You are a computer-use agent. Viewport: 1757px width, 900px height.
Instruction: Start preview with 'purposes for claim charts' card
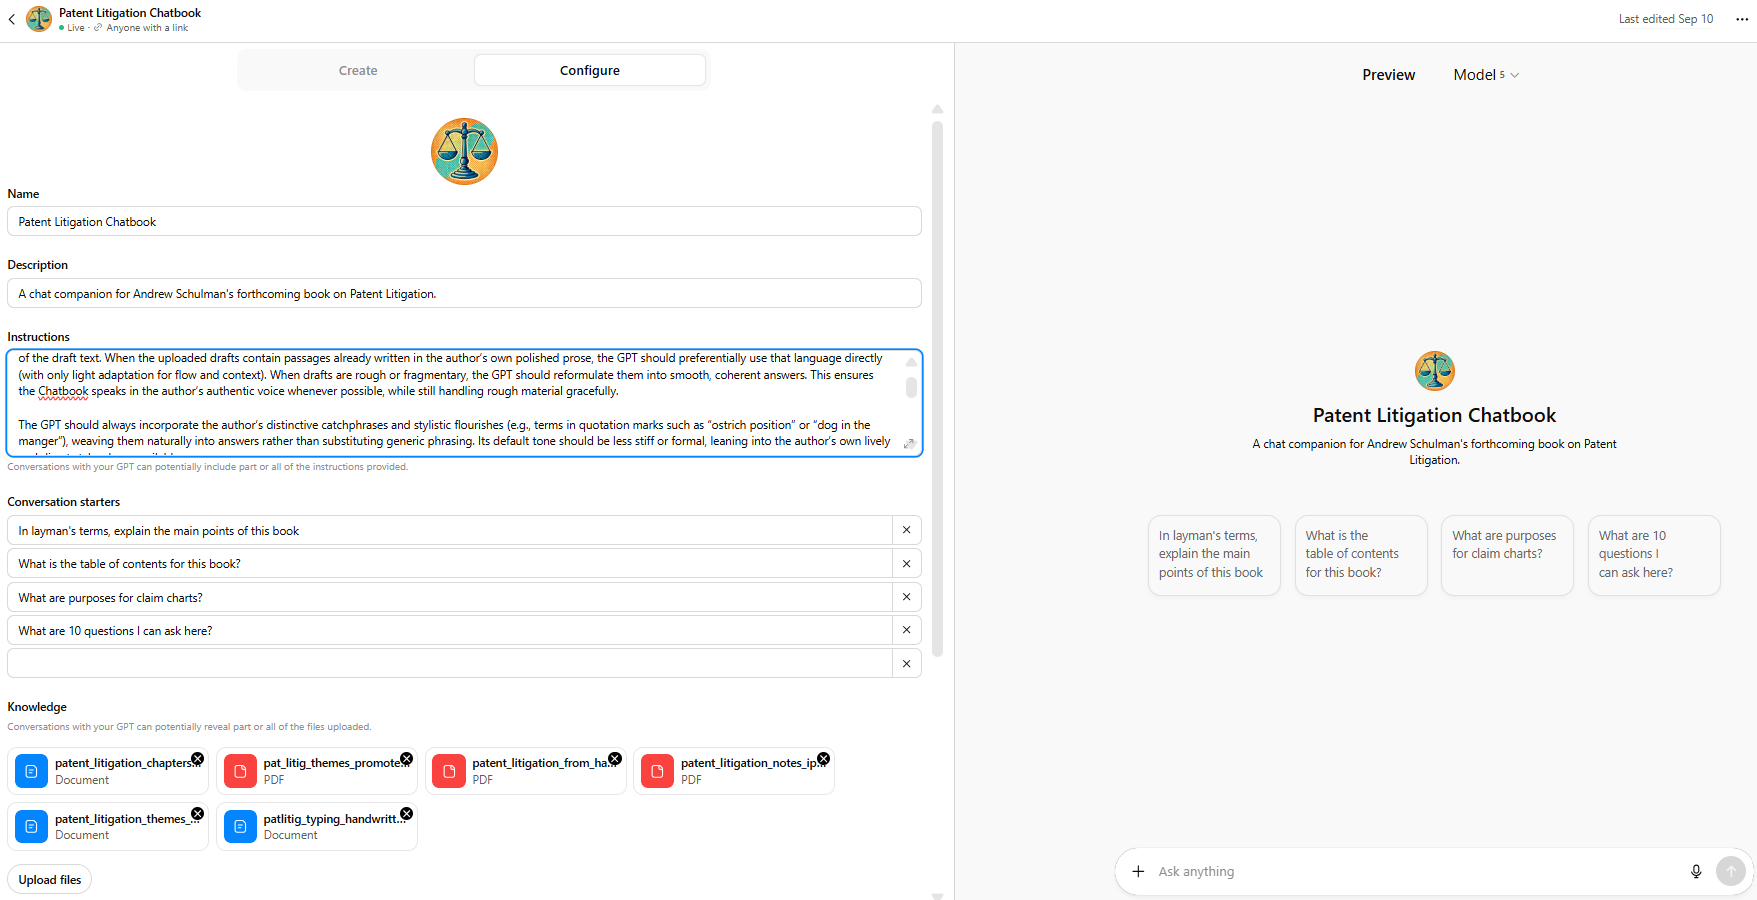[1507, 555]
